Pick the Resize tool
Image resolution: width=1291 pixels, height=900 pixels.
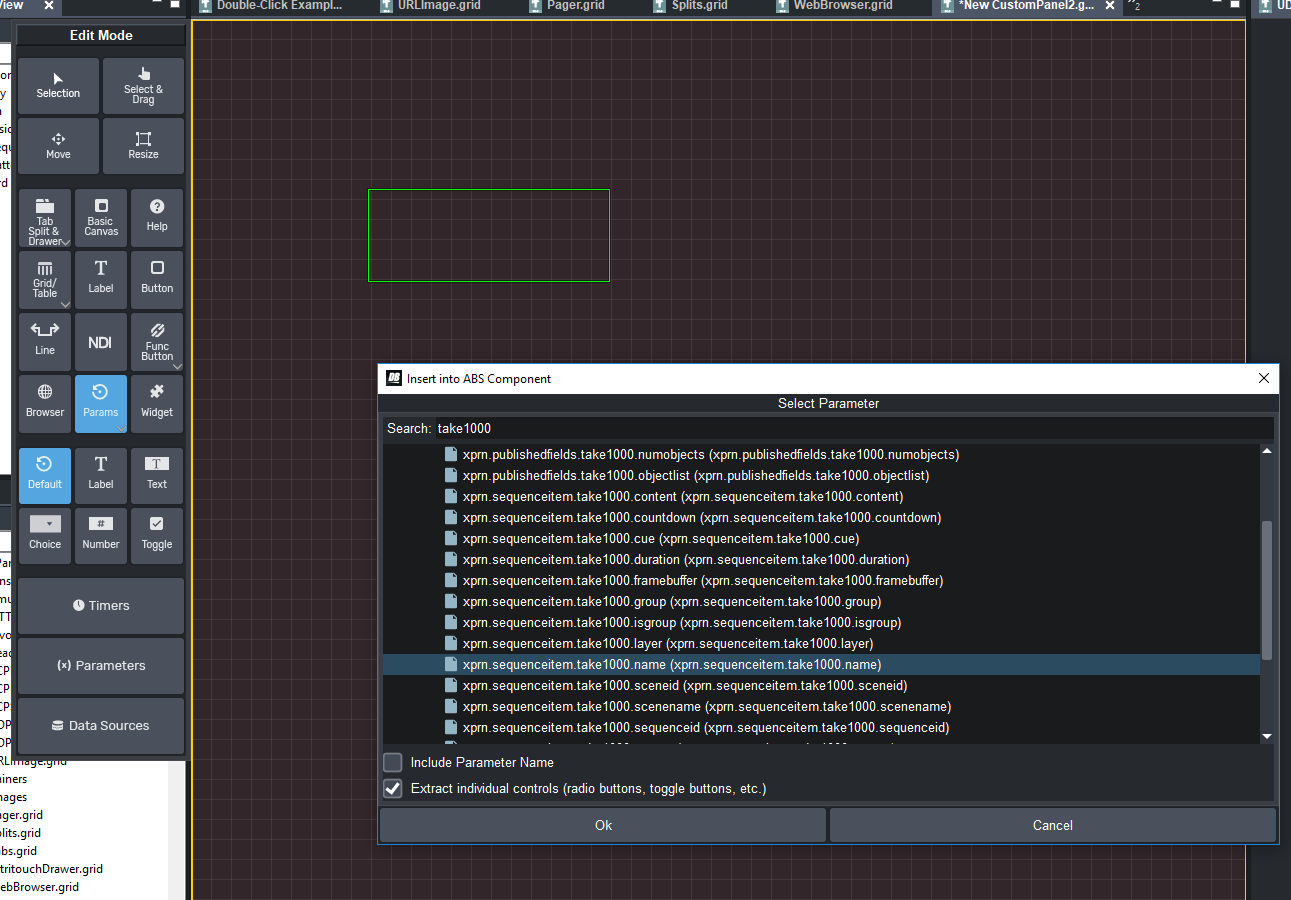[x=143, y=146]
